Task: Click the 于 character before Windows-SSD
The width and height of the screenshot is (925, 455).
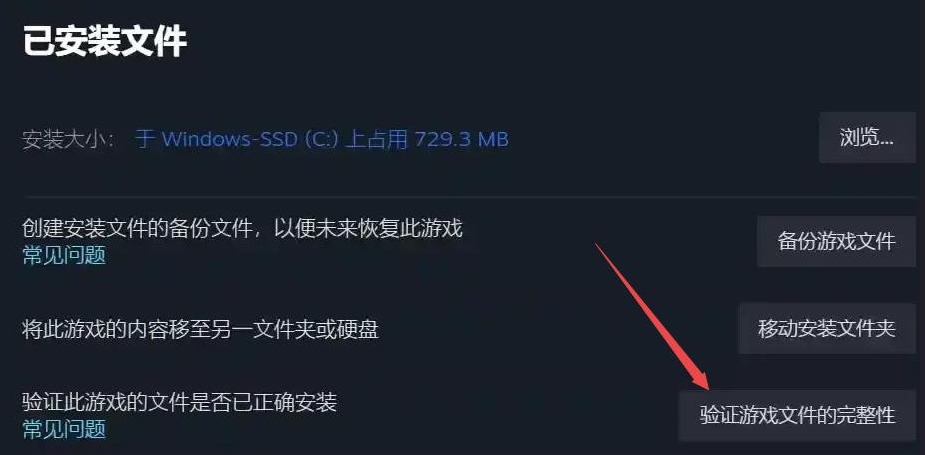Action: point(145,139)
